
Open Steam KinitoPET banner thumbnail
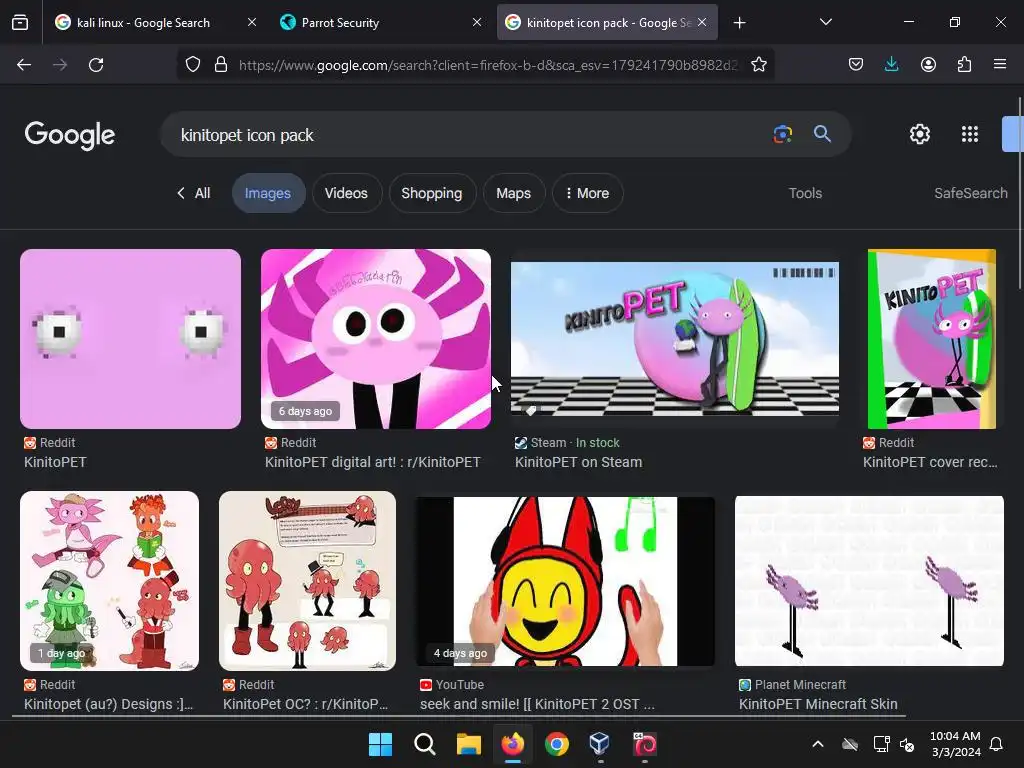(675, 339)
